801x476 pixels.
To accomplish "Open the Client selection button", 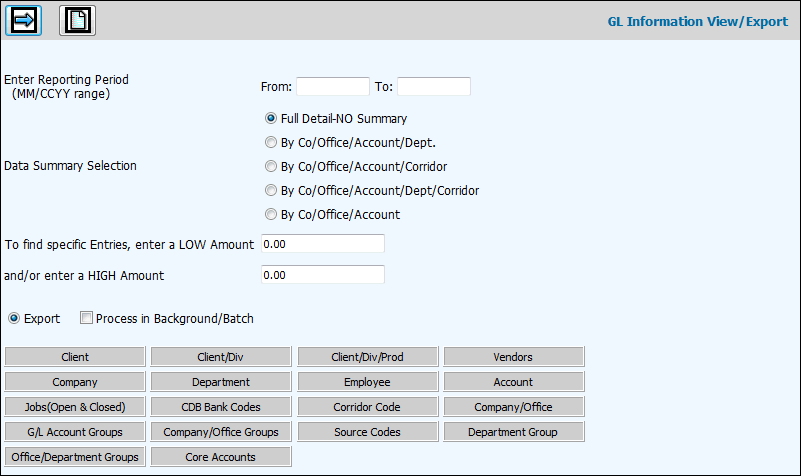I will click(x=75, y=357).
